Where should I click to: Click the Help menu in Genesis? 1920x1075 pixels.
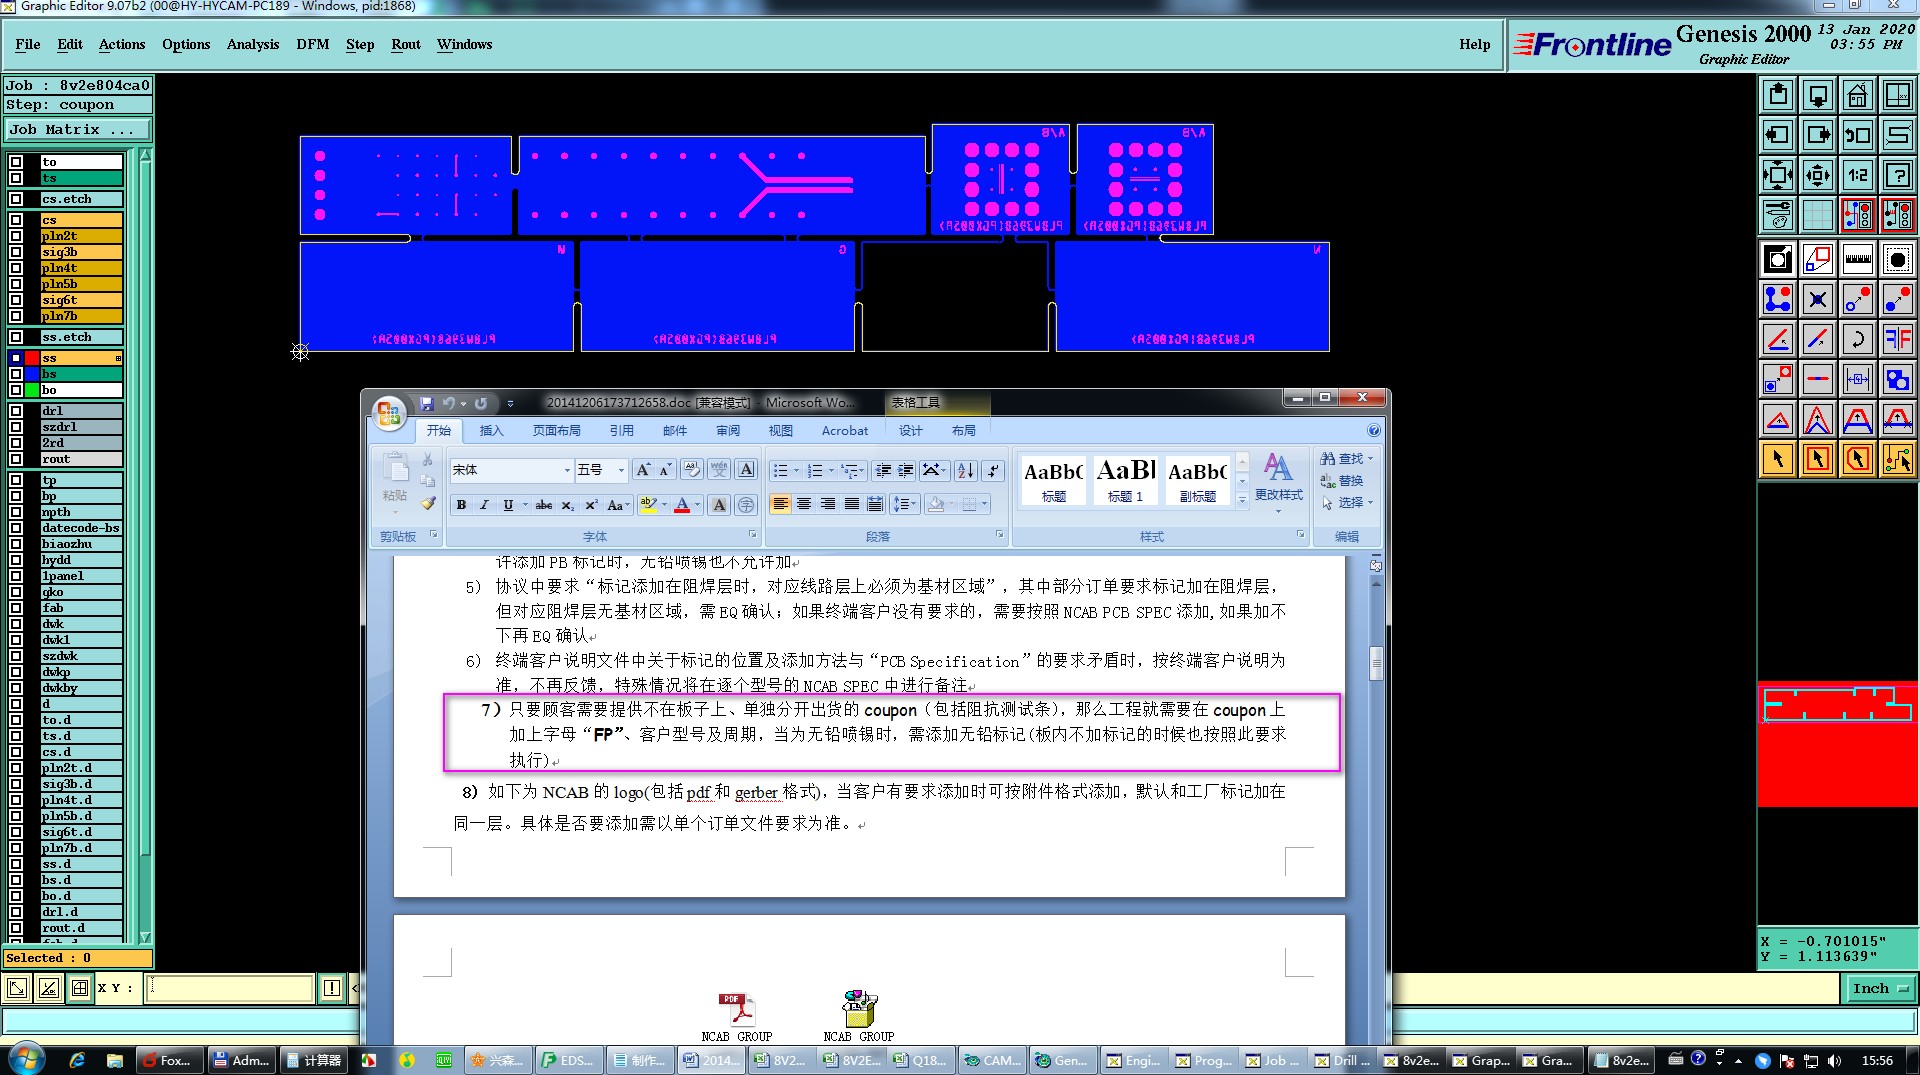(1474, 45)
